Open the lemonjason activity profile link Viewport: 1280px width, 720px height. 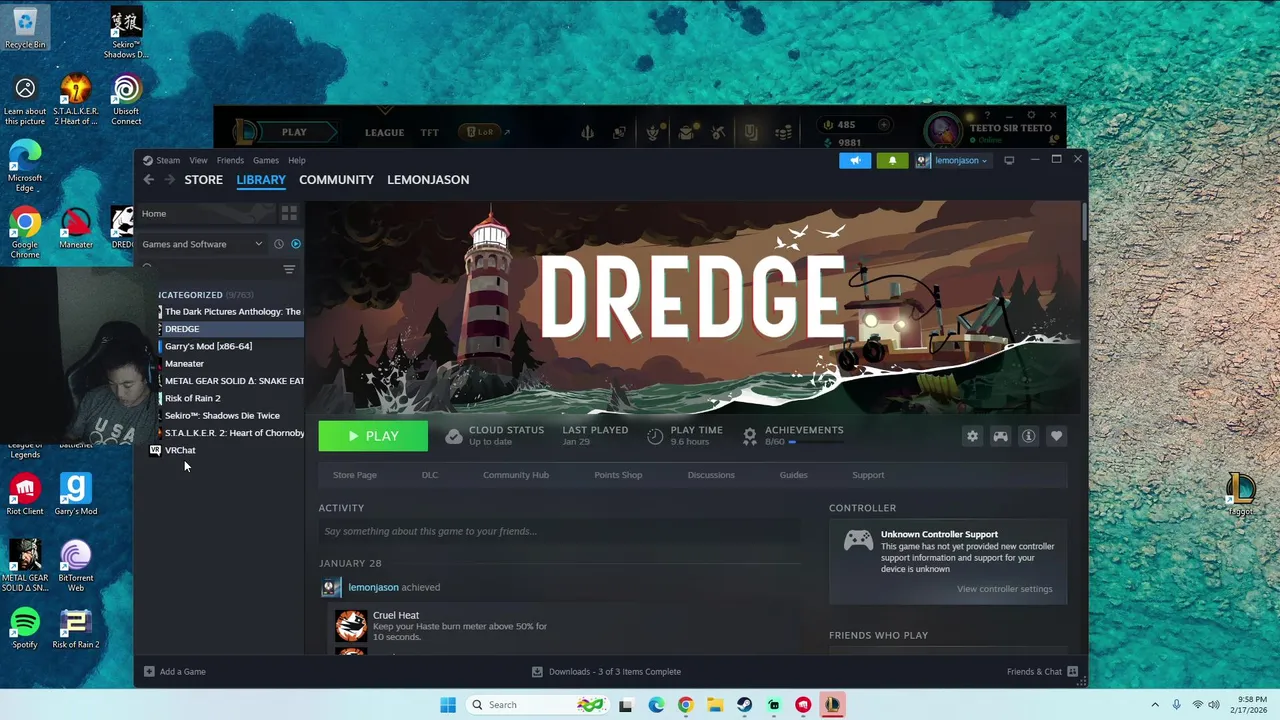(373, 587)
